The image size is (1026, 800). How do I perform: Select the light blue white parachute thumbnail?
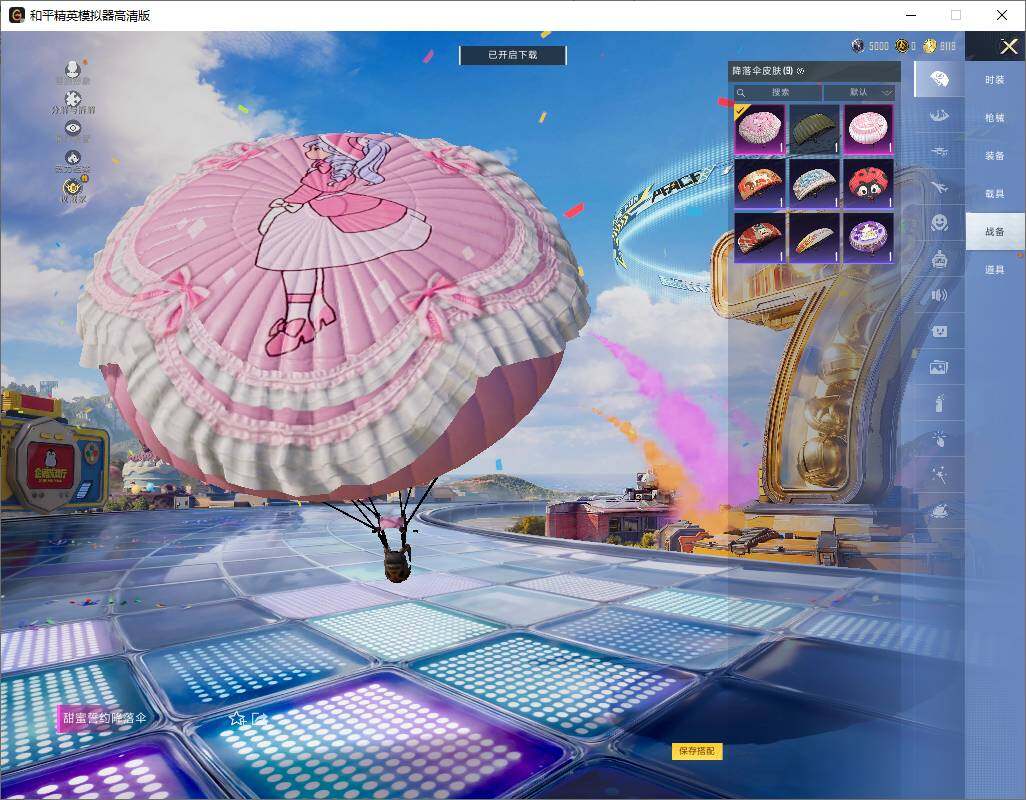(813, 184)
